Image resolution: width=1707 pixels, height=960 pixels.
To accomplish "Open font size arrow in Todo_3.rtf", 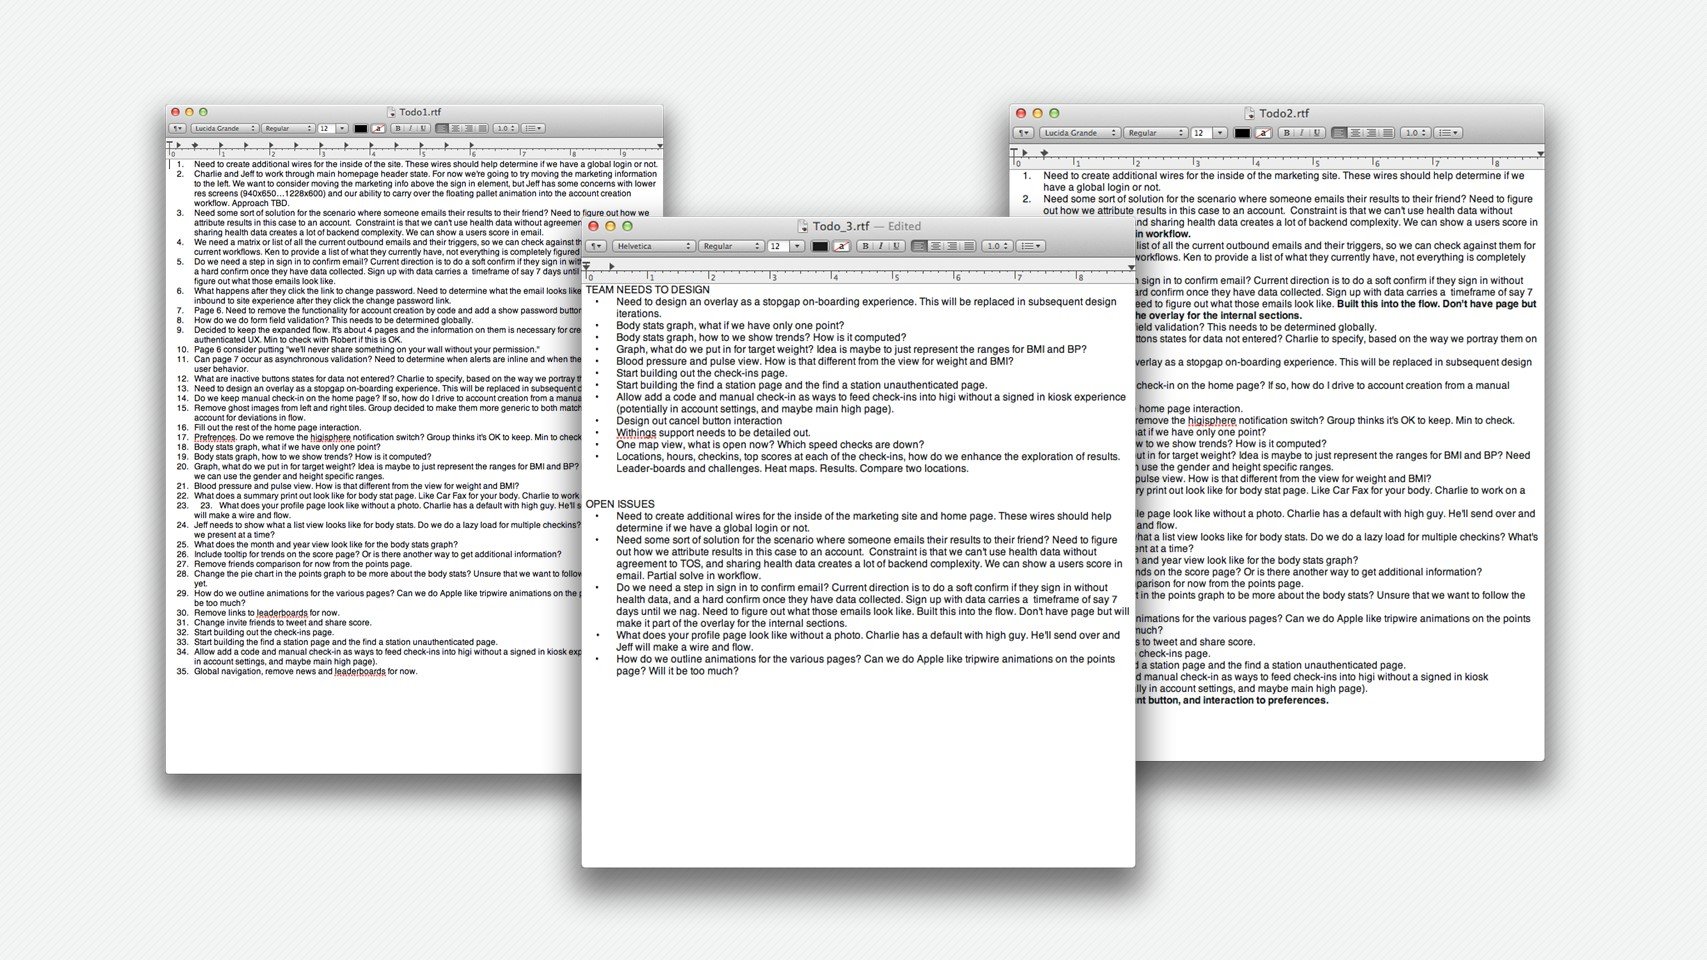I will [797, 246].
